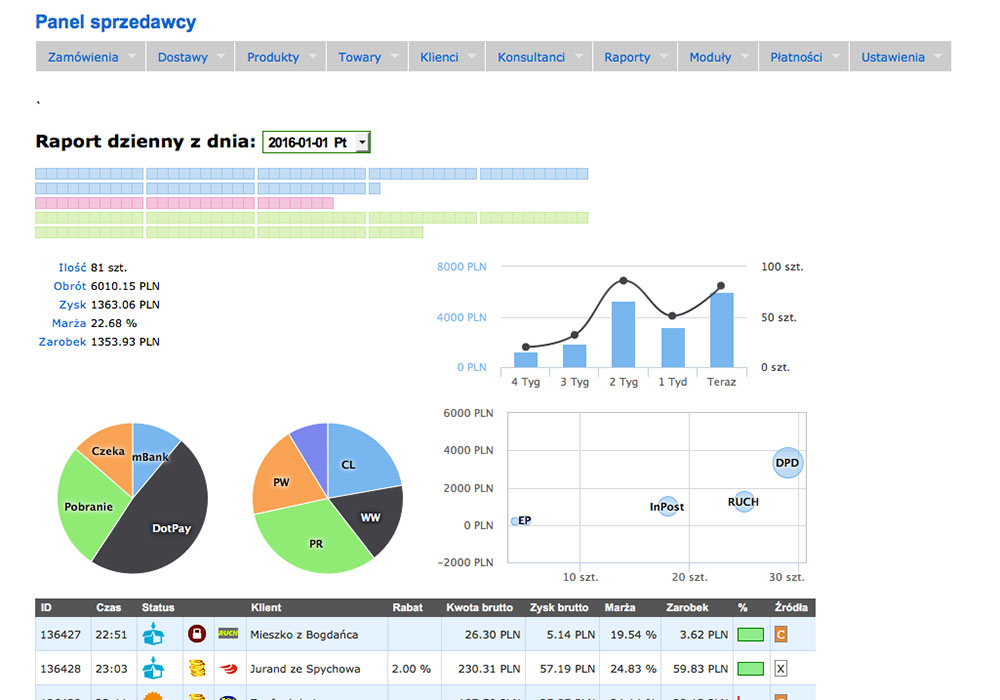Click the Źródła column header
1000x700 pixels.
791,608
